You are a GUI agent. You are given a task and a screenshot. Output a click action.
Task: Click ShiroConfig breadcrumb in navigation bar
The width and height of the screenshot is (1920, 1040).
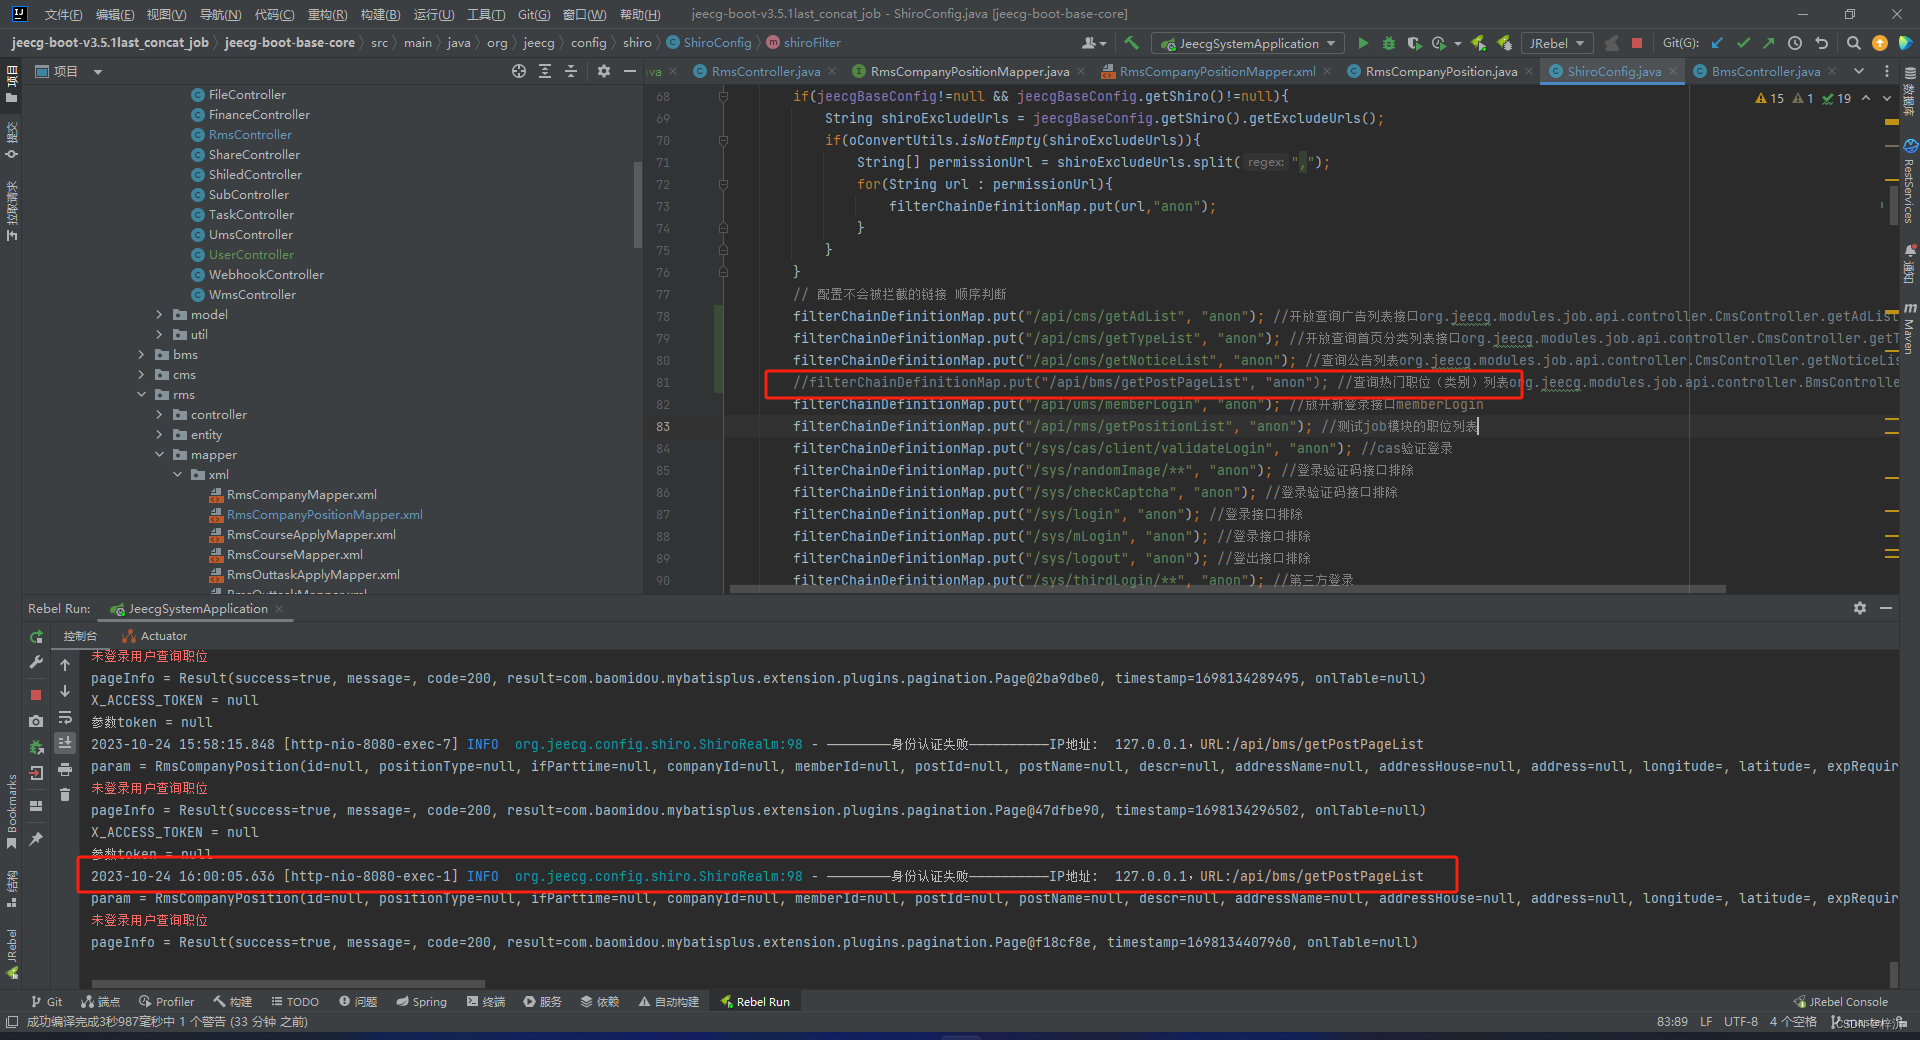[708, 43]
